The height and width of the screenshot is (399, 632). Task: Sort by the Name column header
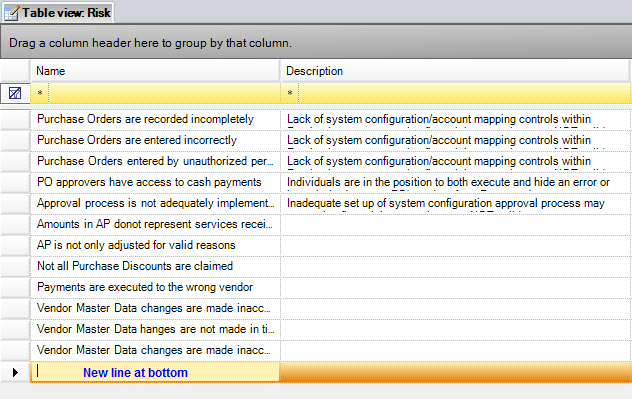pos(155,71)
